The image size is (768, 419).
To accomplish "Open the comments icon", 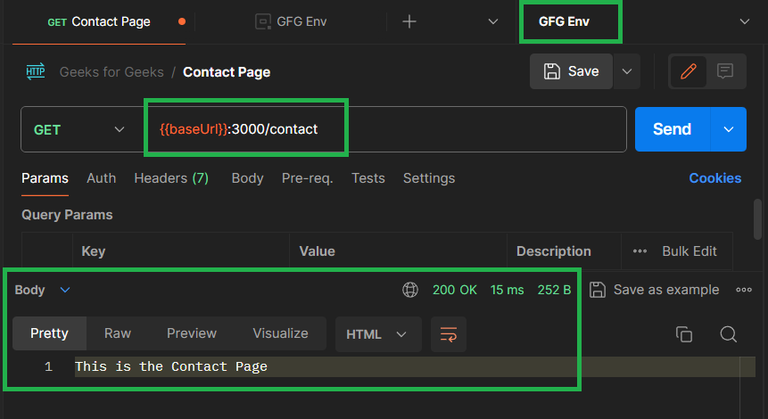I will pyautogui.click(x=725, y=71).
